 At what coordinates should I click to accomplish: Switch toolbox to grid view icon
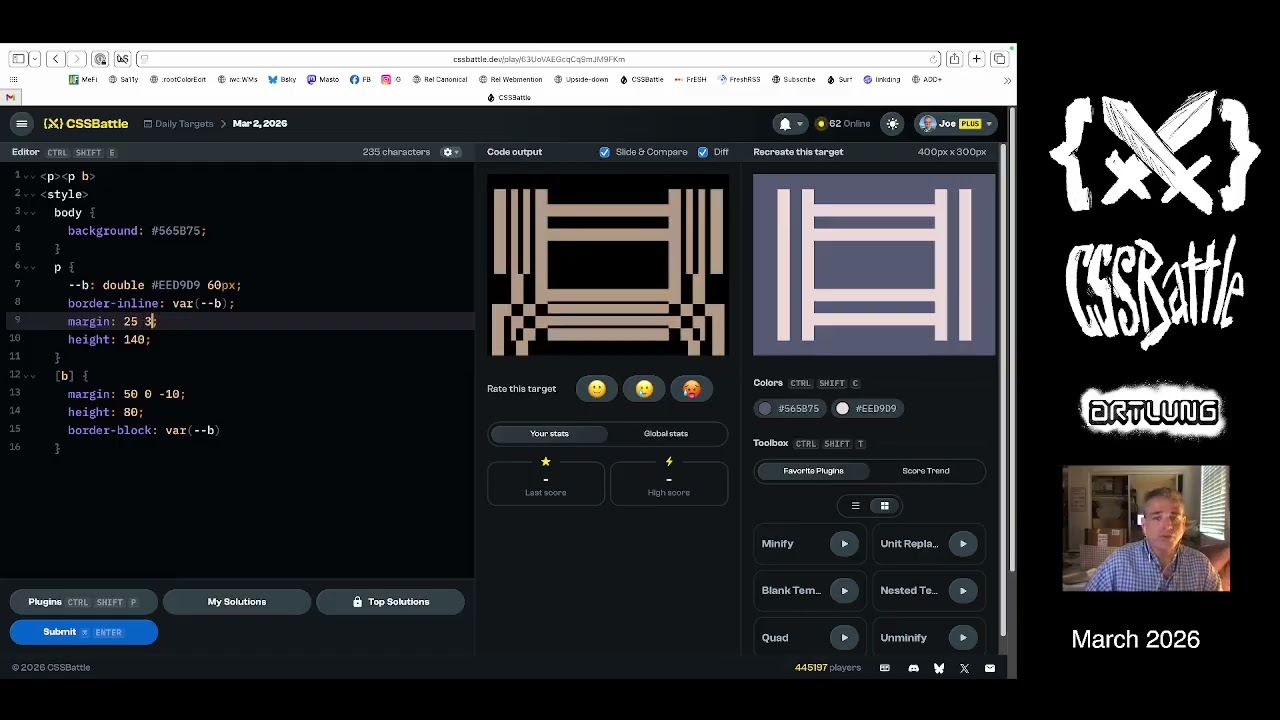pyautogui.click(x=884, y=506)
